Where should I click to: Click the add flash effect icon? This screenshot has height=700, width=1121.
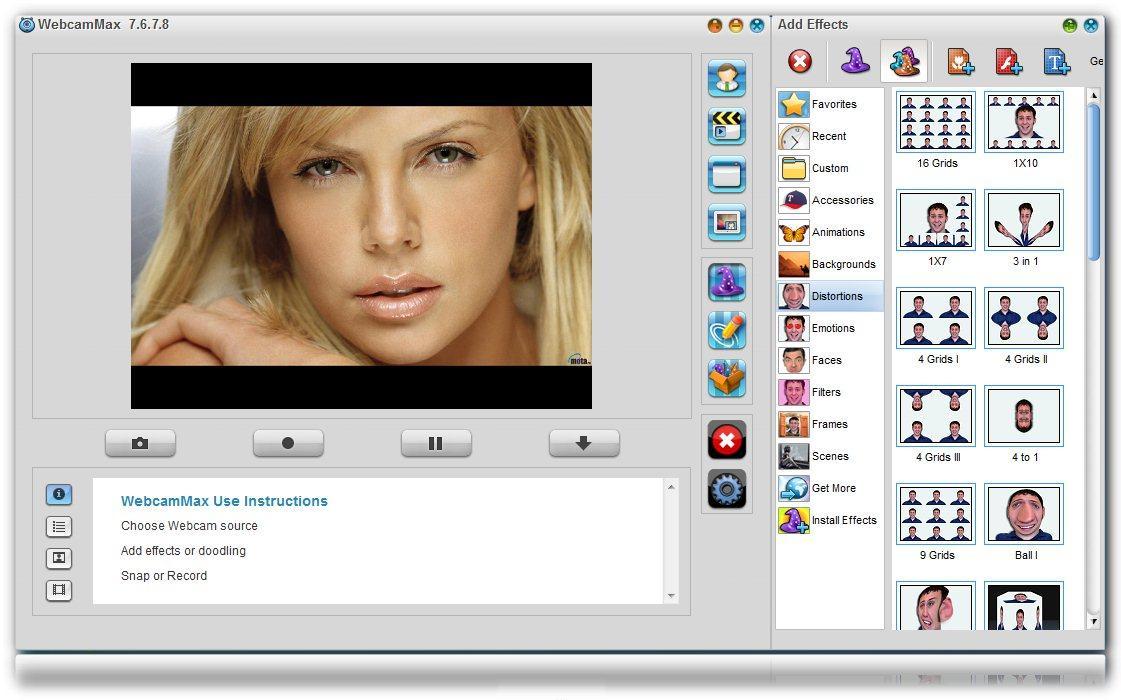coord(1008,62)
